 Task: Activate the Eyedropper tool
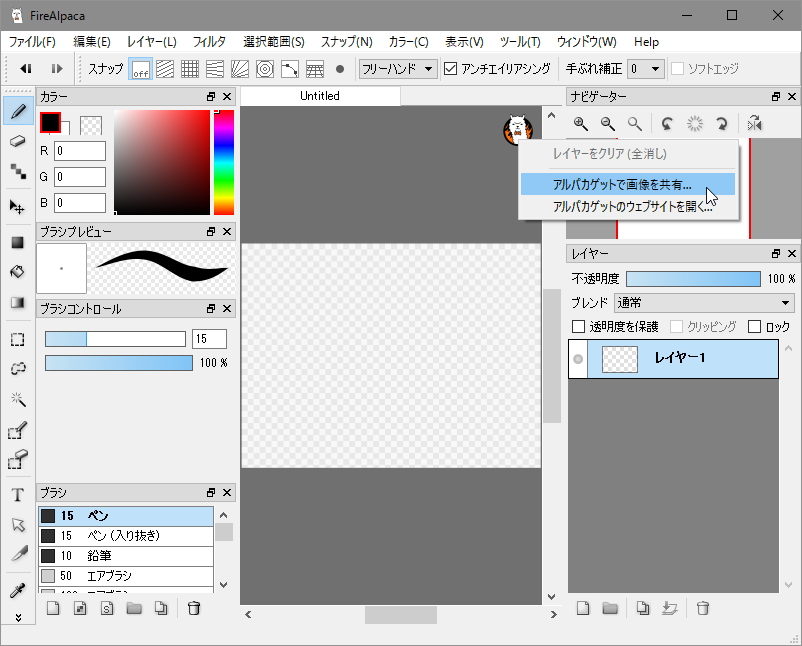click(x=17, y=591)
